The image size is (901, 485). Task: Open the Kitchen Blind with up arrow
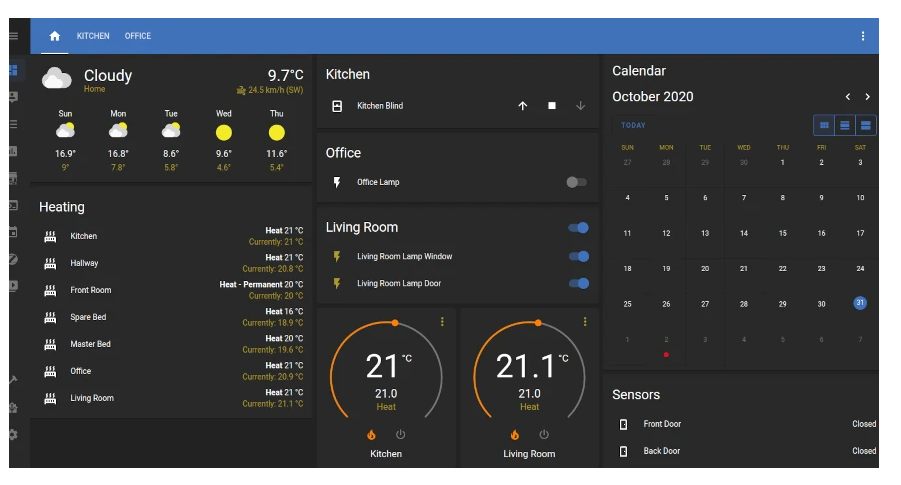[x=522, y=106]
